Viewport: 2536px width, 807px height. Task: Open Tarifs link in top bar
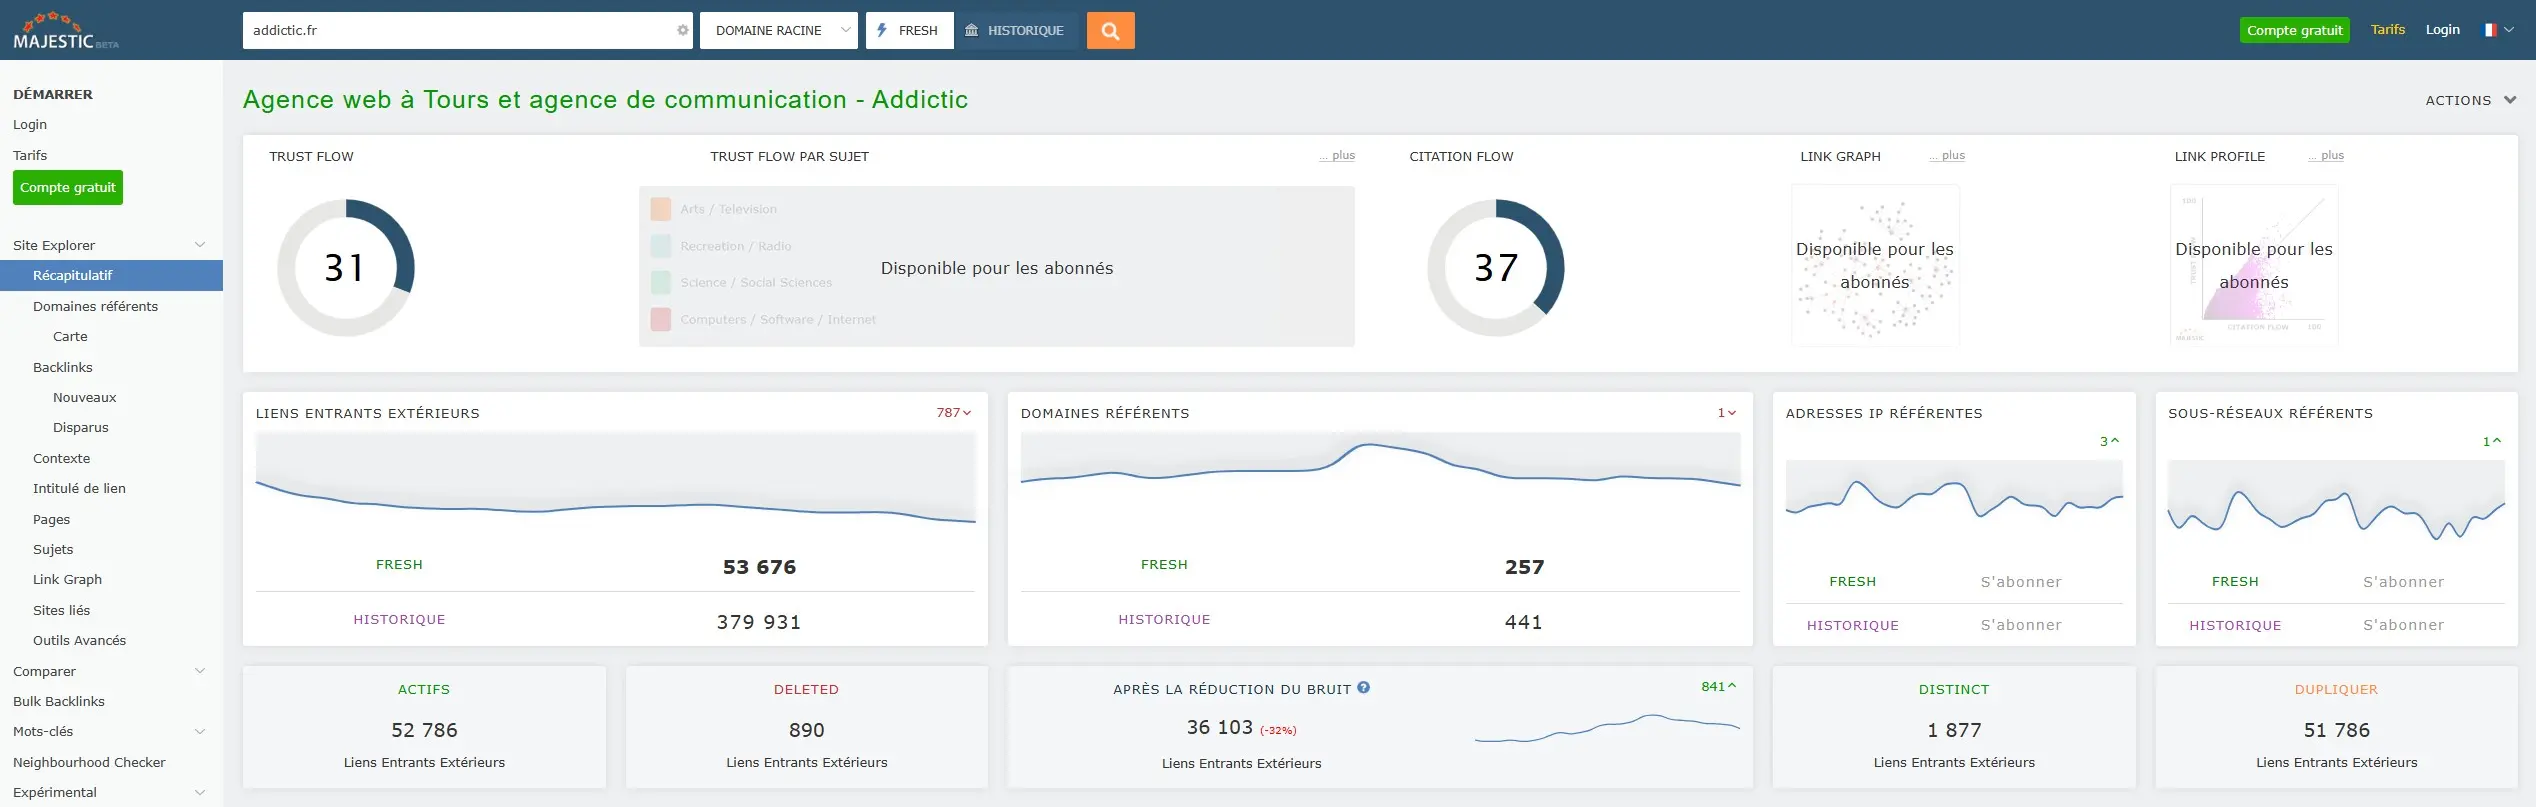2387,30
